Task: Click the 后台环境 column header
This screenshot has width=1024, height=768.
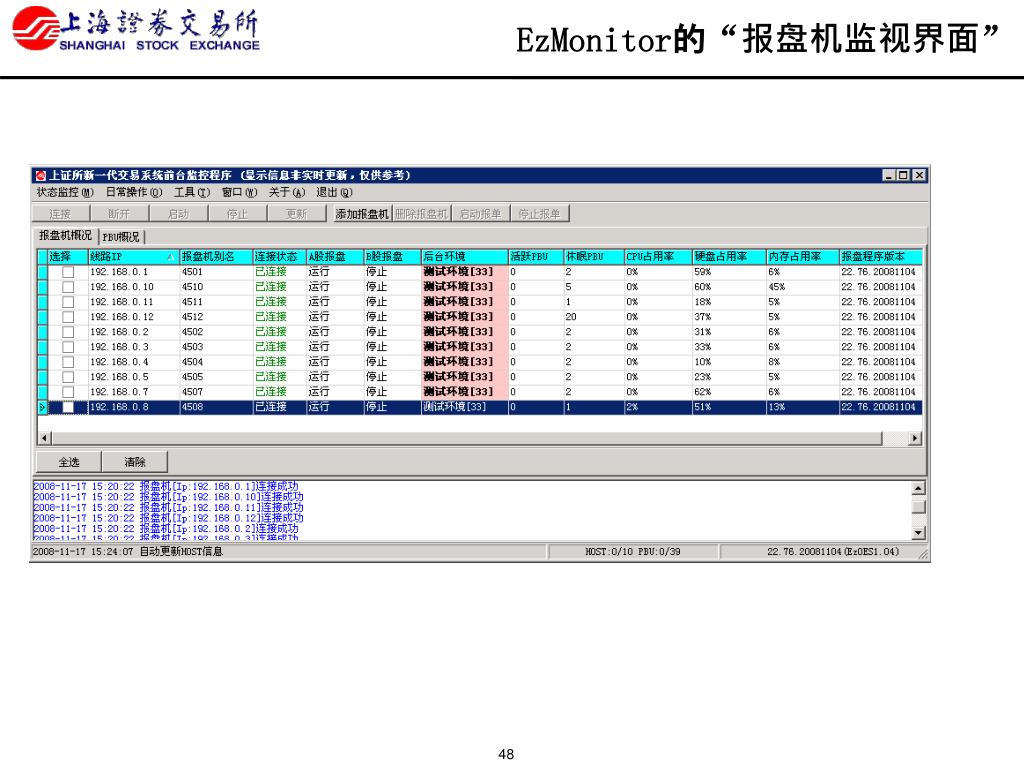Action: (x=464, y=257)
